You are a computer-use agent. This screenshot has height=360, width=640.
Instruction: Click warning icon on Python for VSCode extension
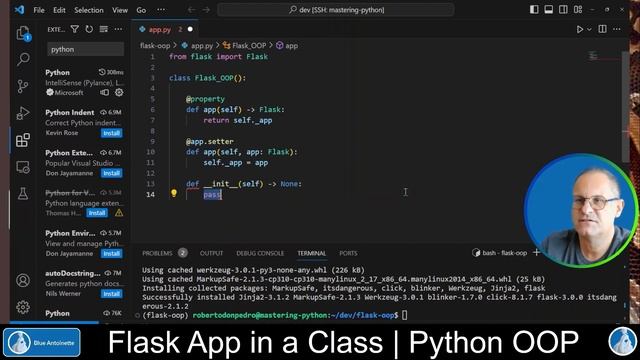tap(119, 213)
